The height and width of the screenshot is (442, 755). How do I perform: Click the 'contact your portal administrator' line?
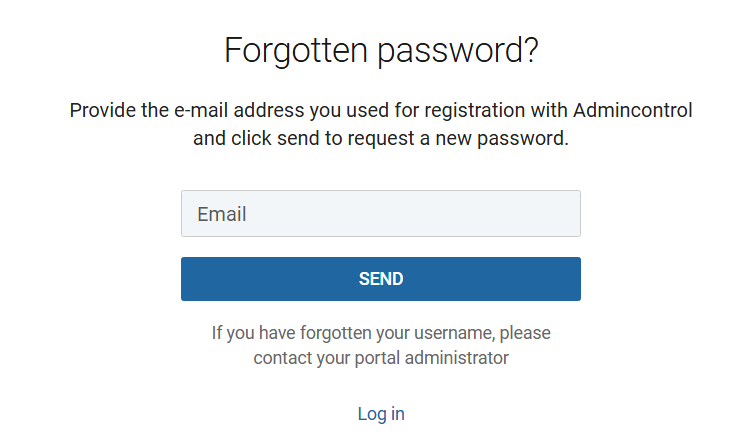click(x=381, y=358)
